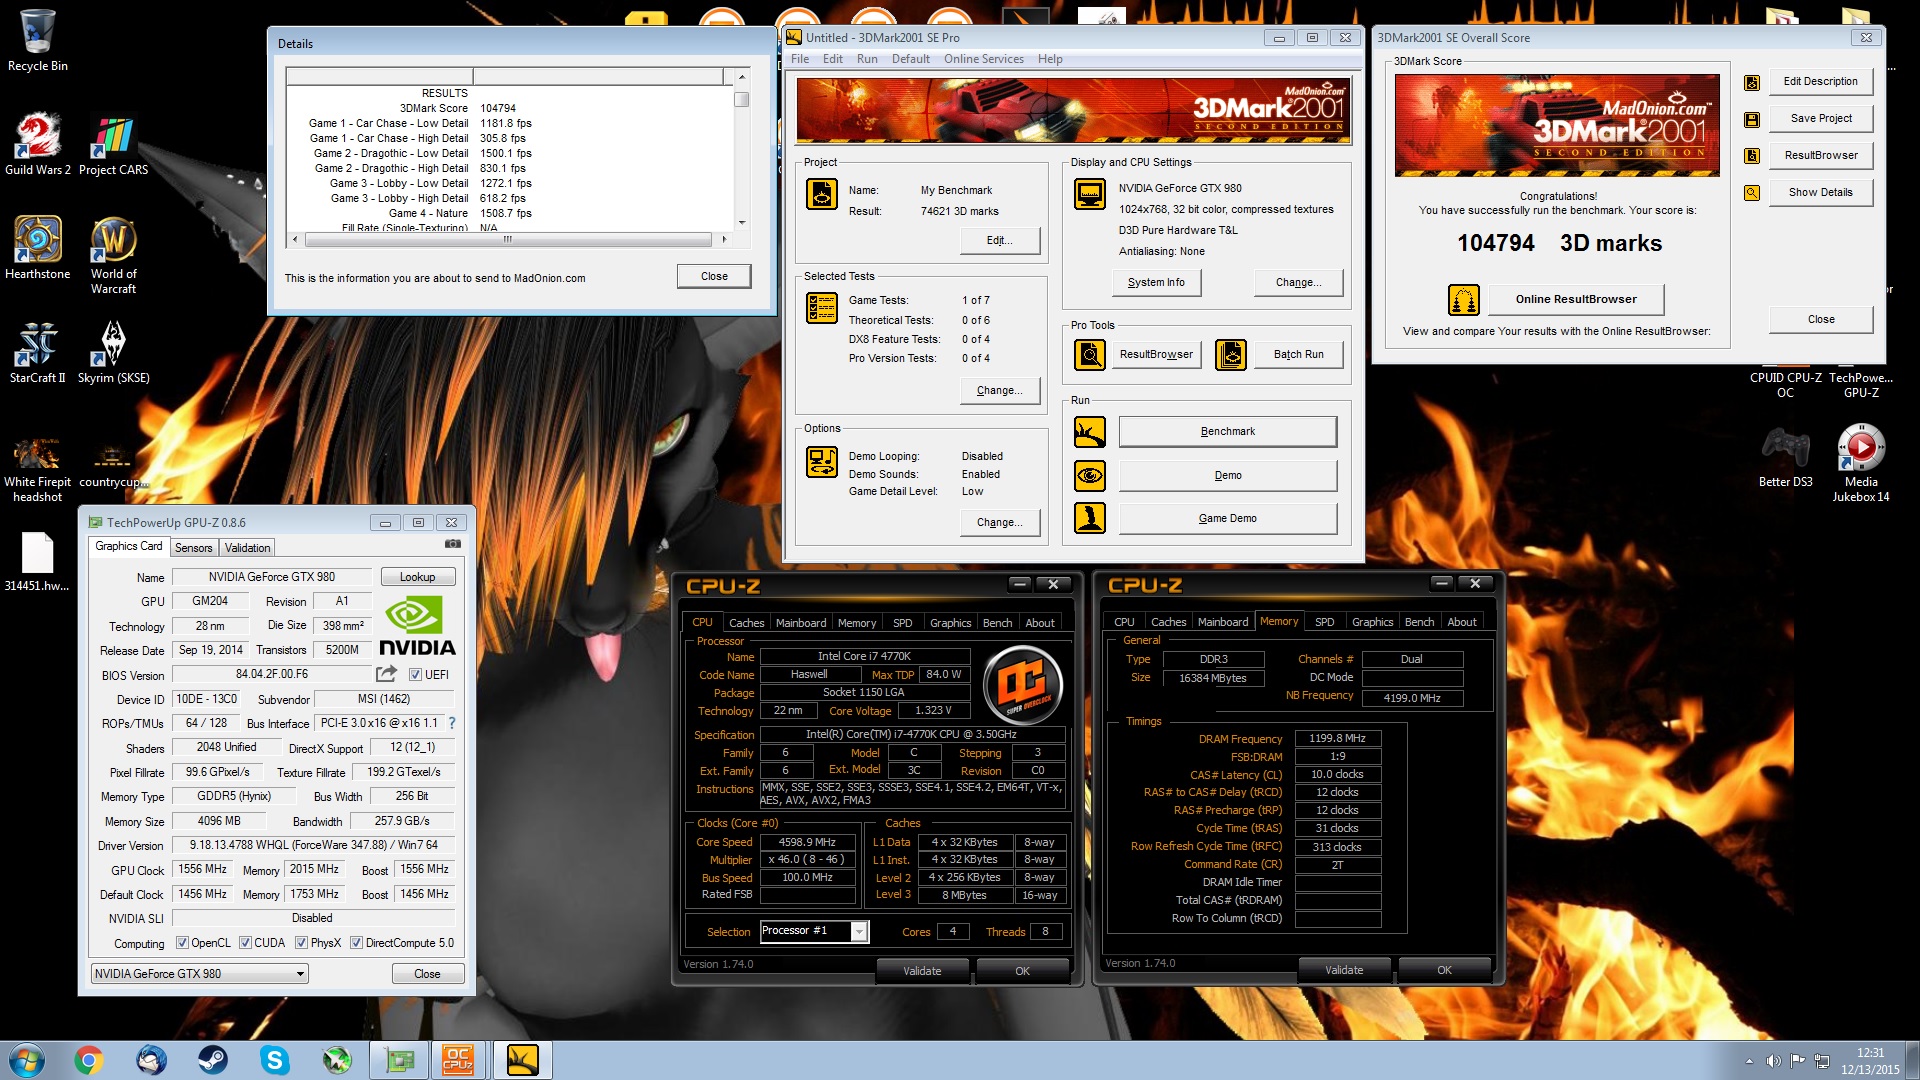Open World of Warcraft desktop shortcut
This screenshot has width=1920, height=1080.
tap(113, 255)
